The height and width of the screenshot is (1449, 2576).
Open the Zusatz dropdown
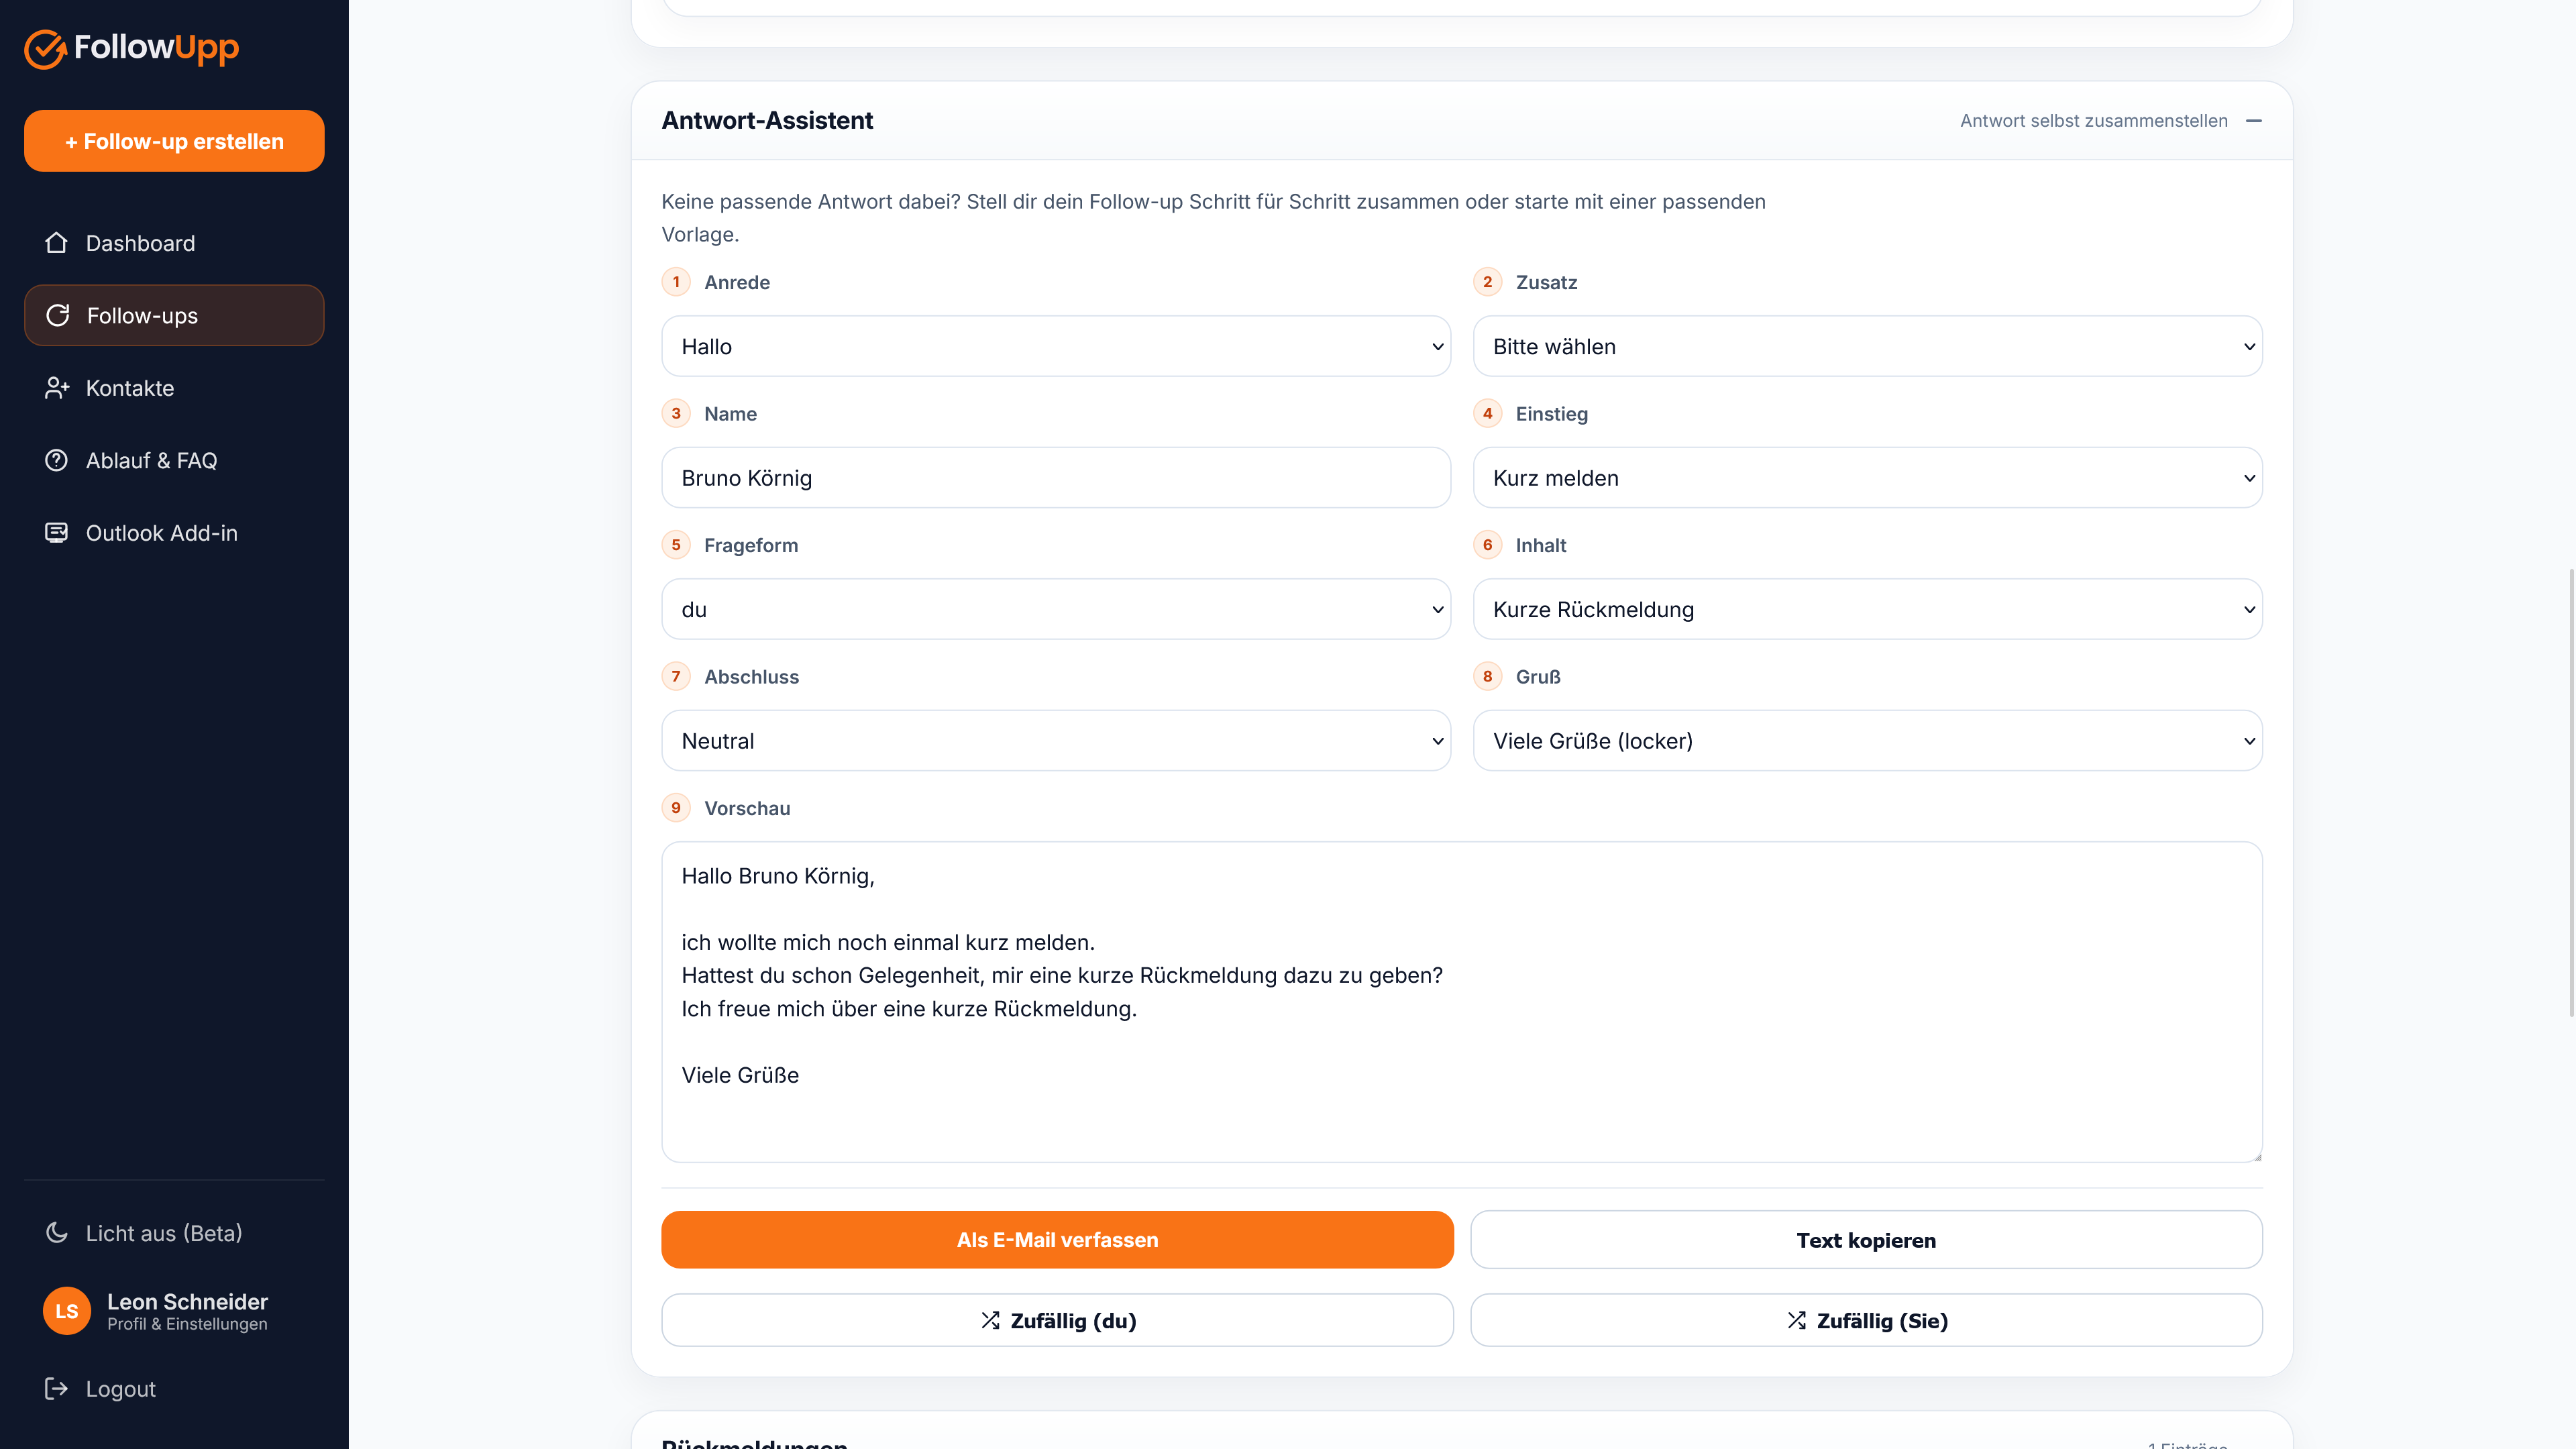click(1867, 346)
